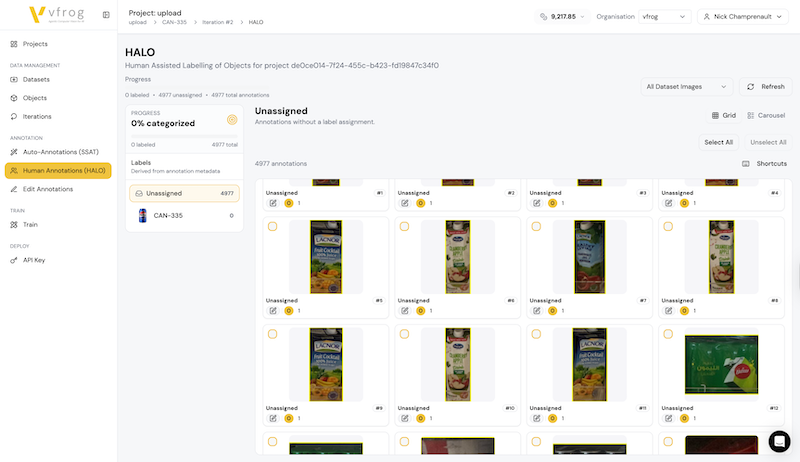Edit annotation #12 pencil icon
The width and height of the screenshot is (800, 462).
(x=668, y=418)
